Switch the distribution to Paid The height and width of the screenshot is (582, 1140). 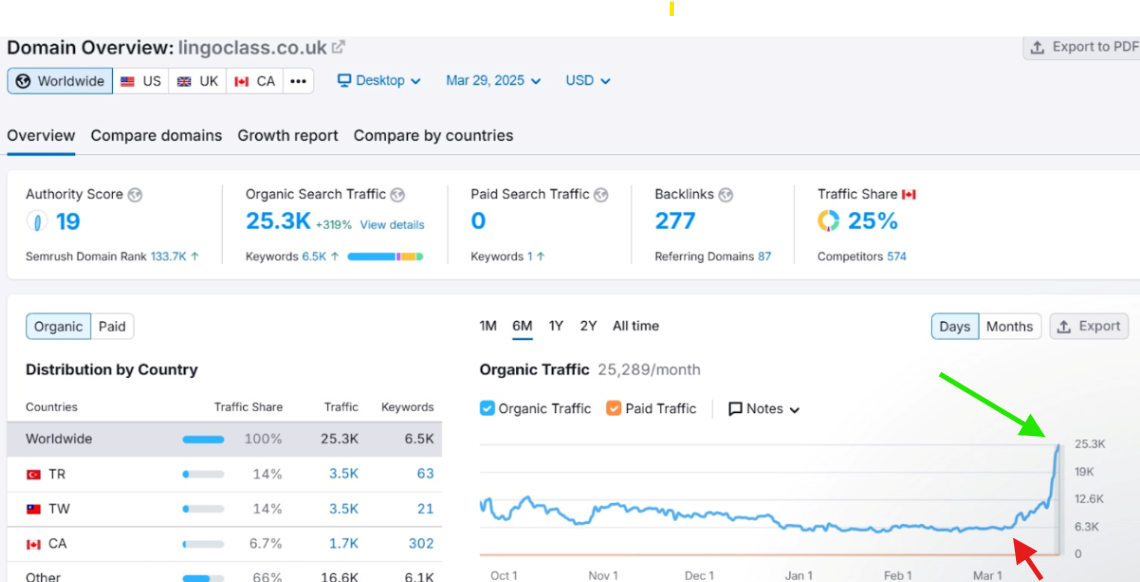point(112,326)
